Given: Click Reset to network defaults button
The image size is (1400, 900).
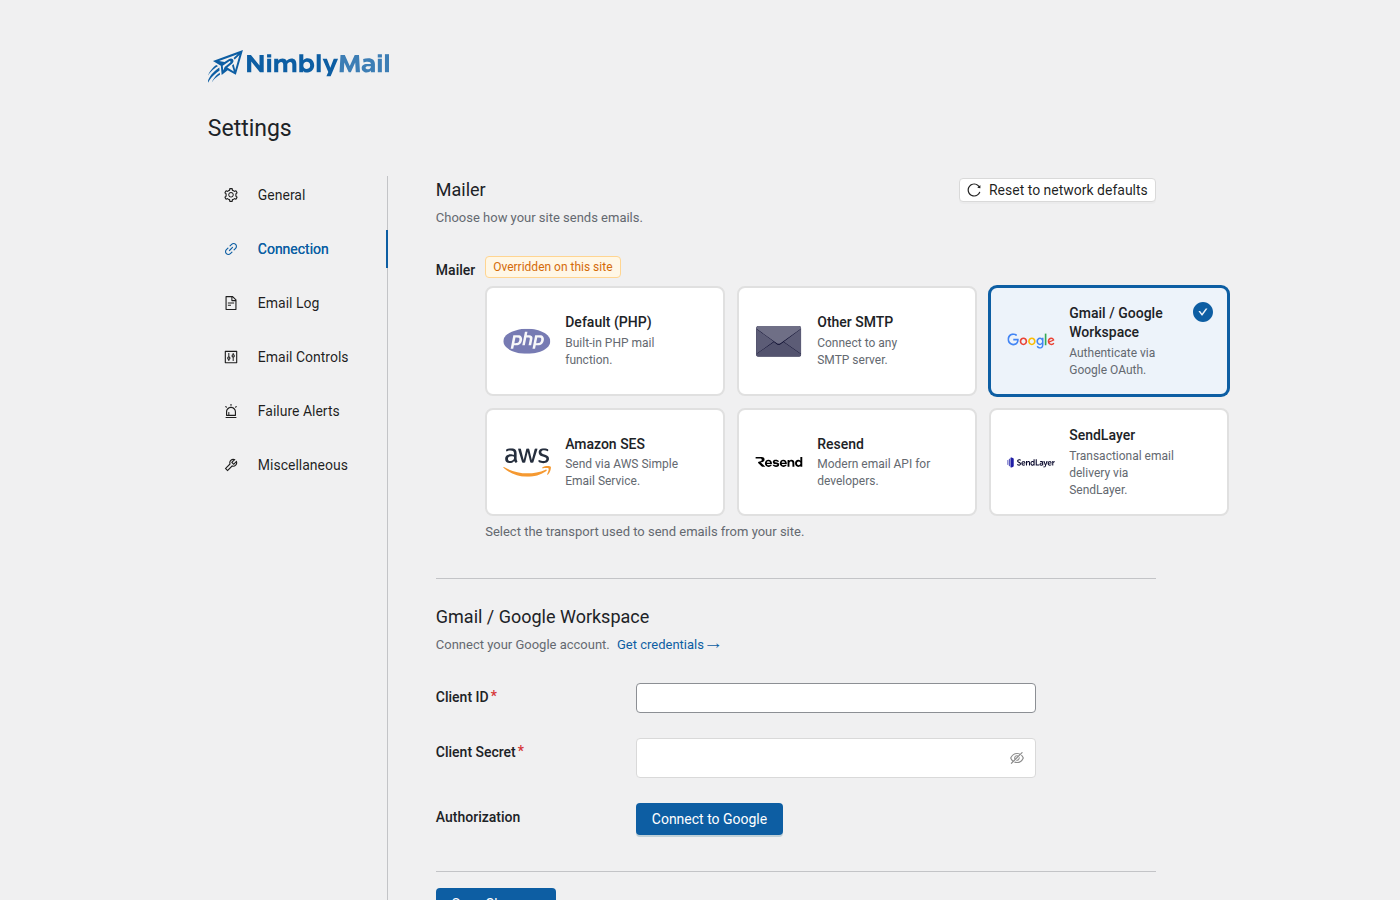Looking at the screenshot, I should tap(1057, 190).
